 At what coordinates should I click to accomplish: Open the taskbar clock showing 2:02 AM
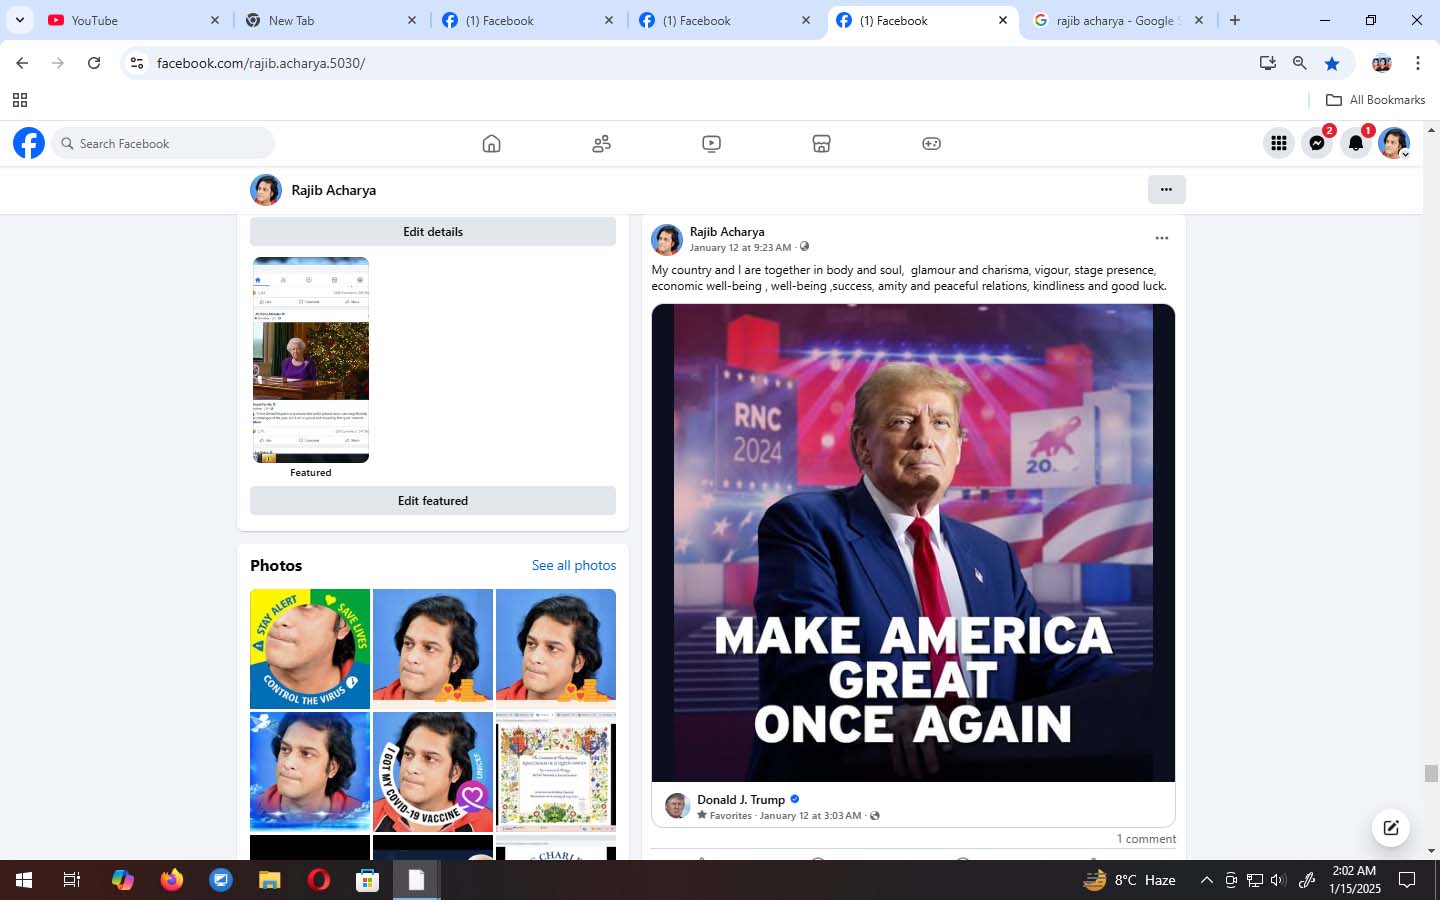[x=1355, y=880]
